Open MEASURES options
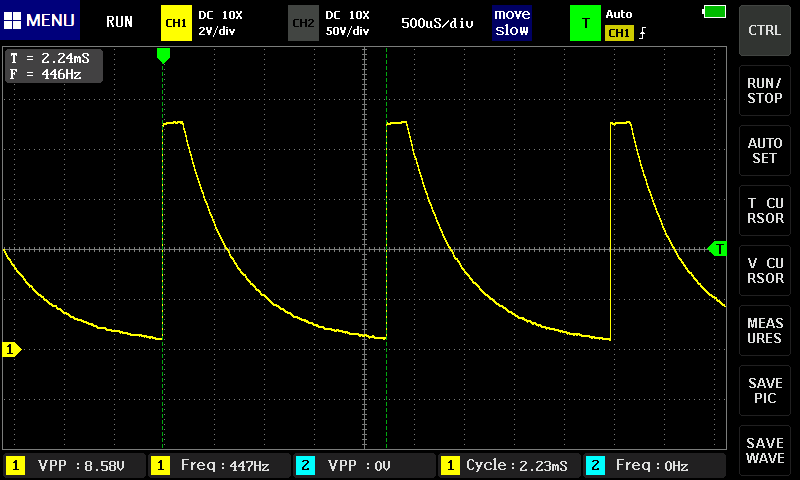This screenshot has width=800, height=480. click(x=764, y=331)
